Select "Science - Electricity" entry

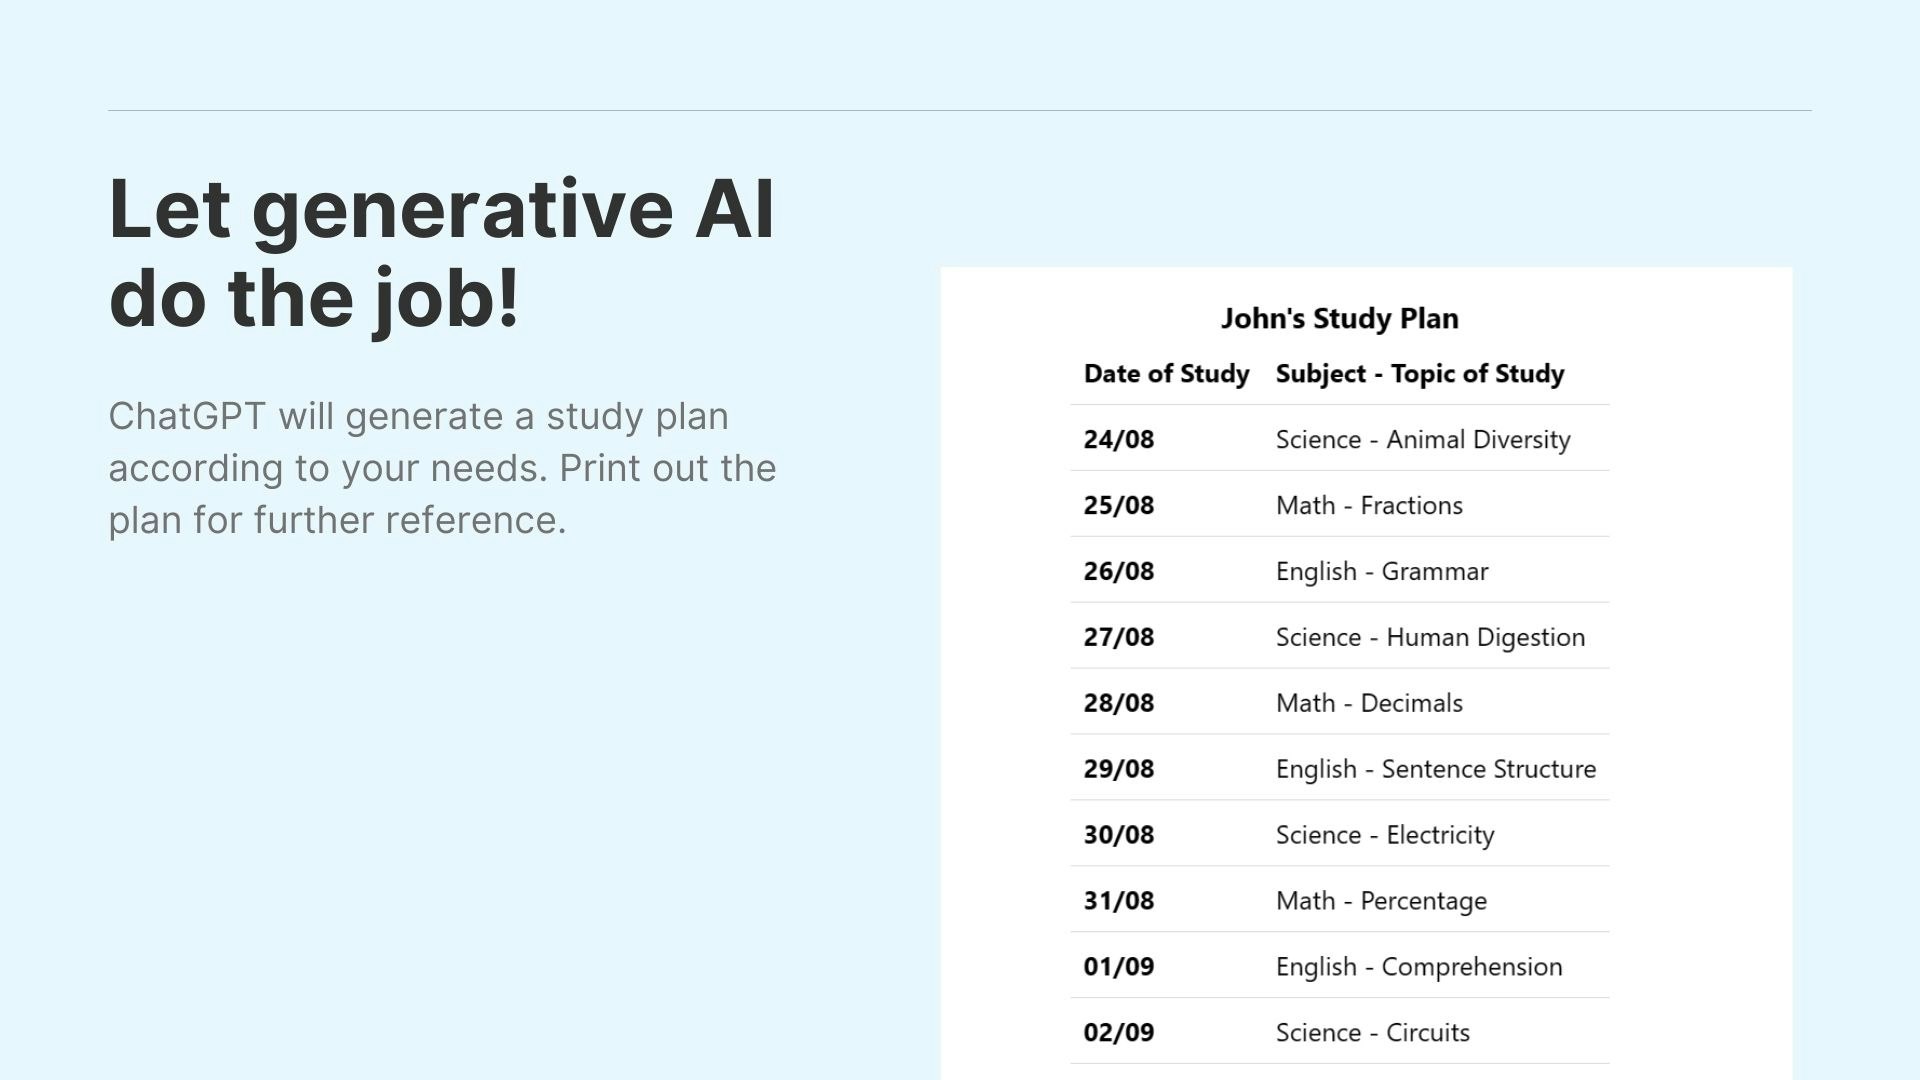1385,835
